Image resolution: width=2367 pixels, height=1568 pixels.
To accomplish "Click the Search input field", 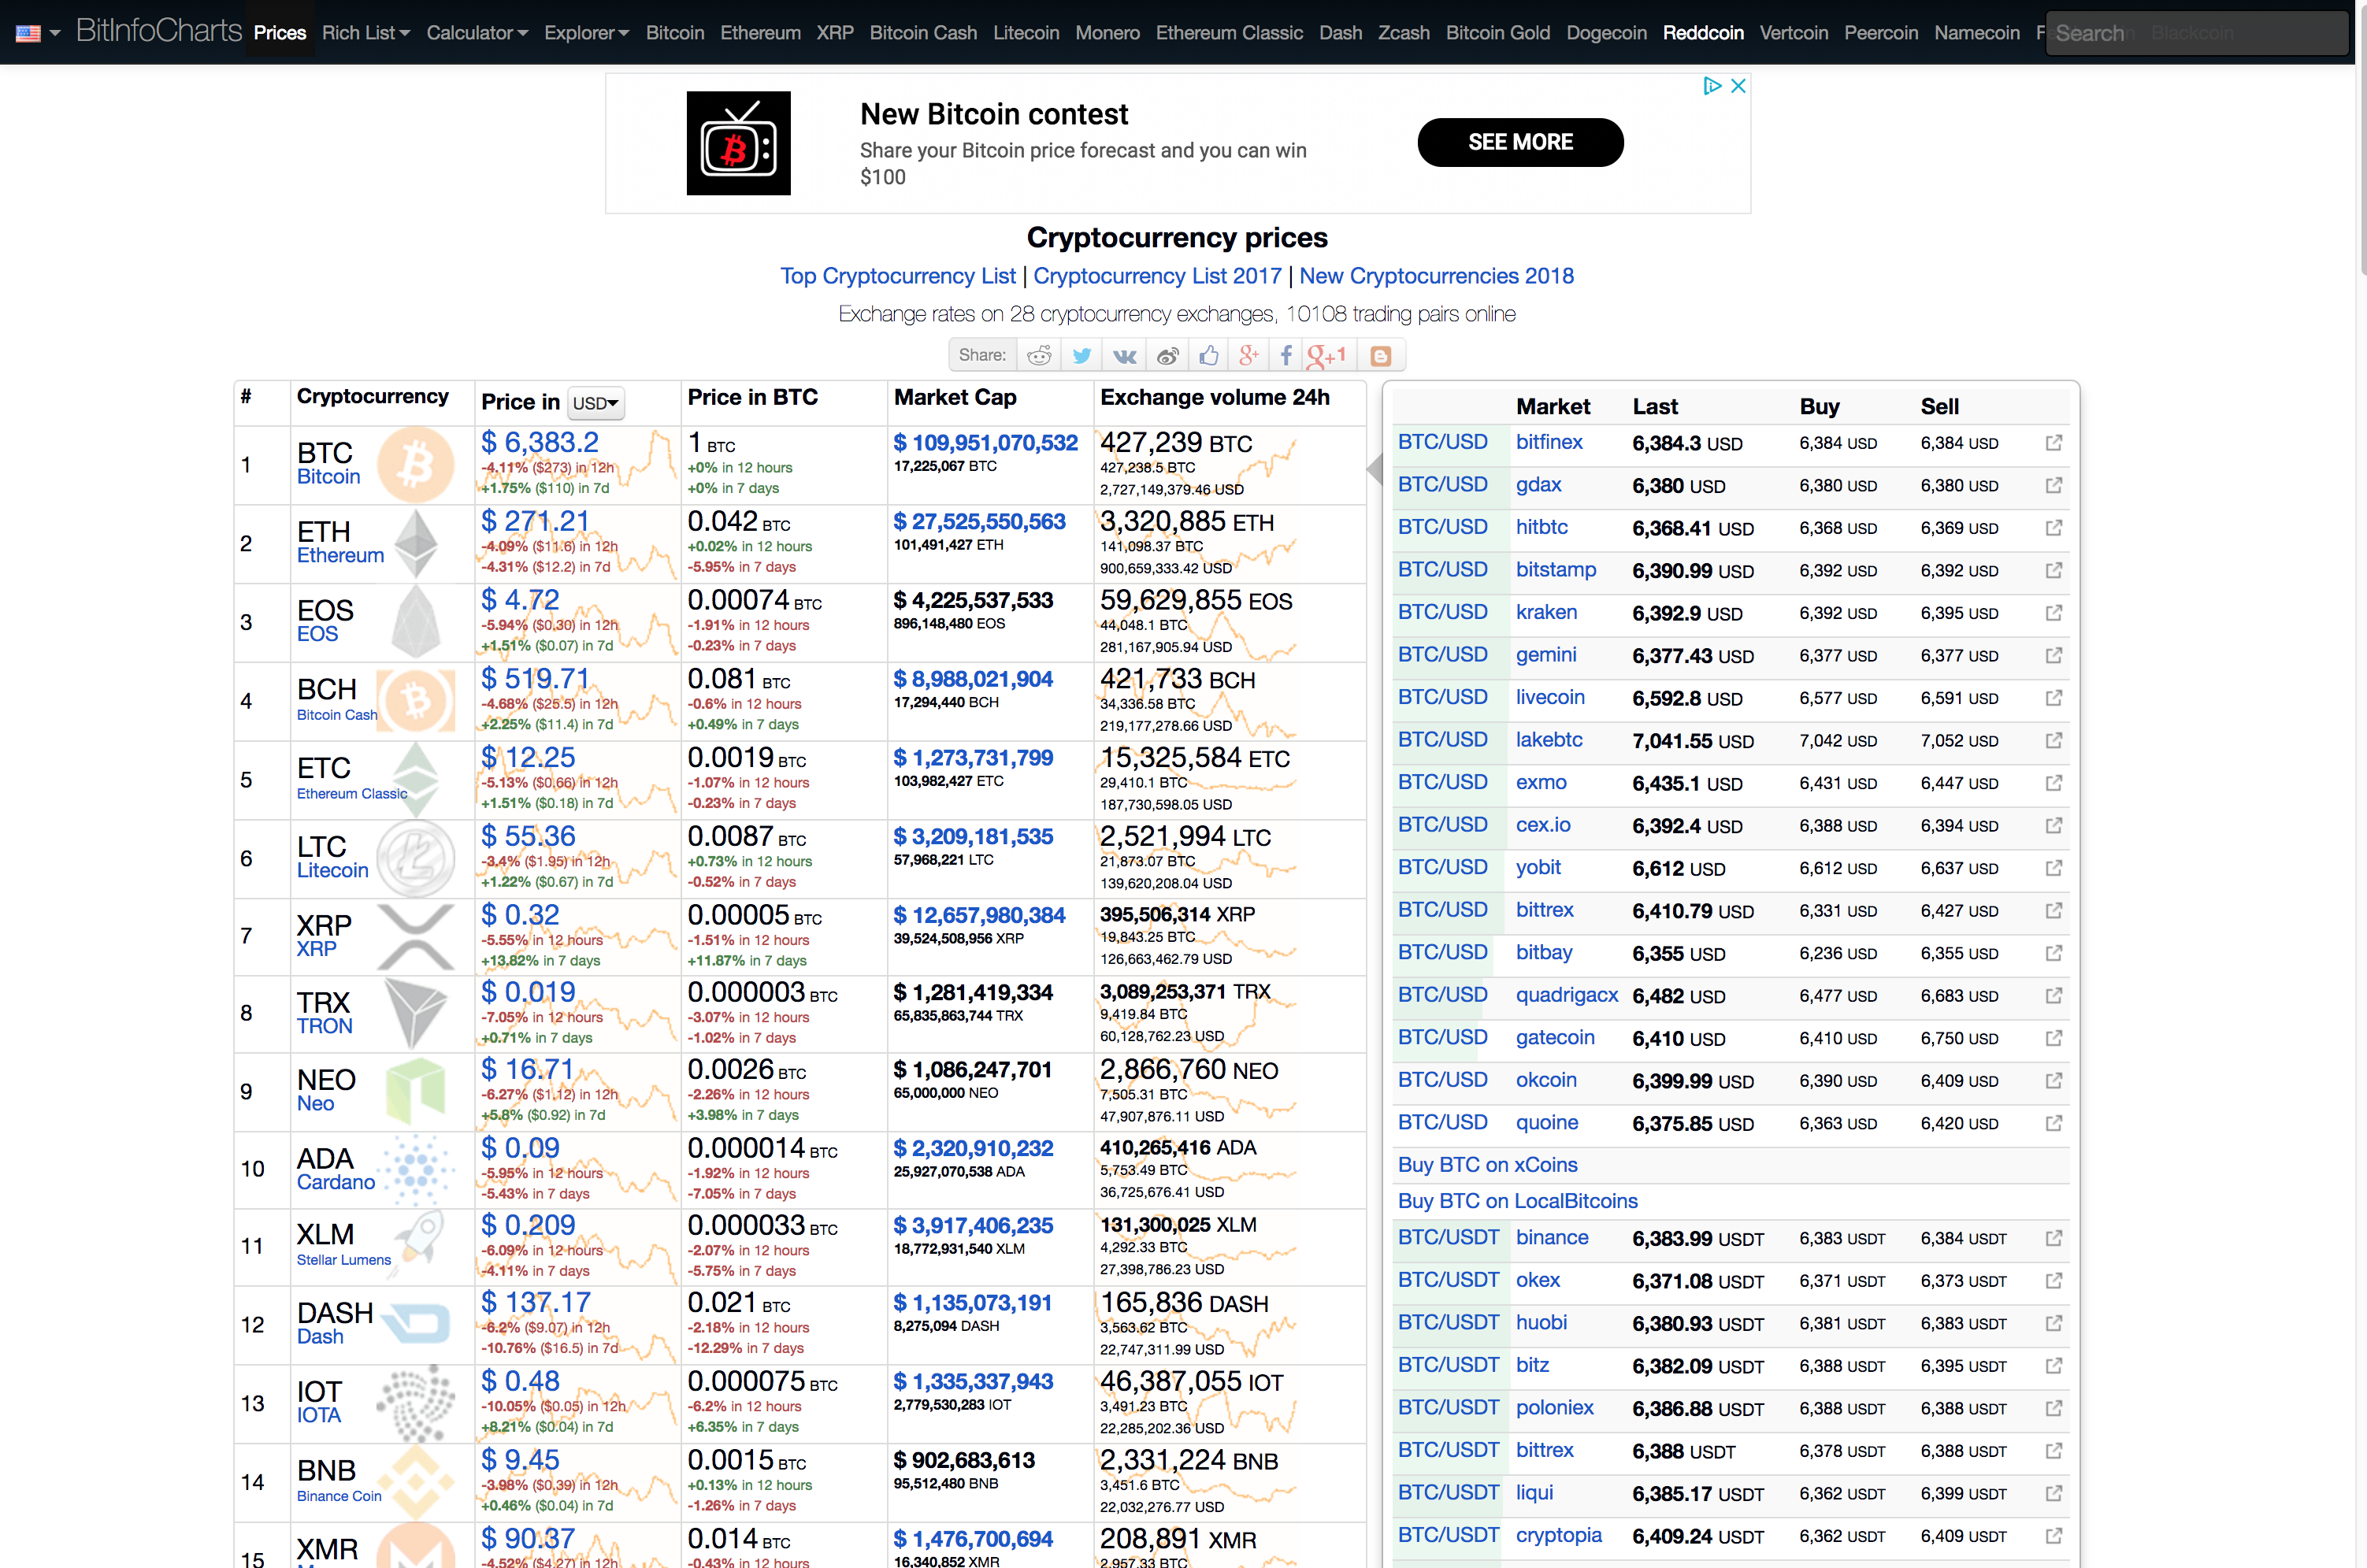I will (x=2196, y=33).
